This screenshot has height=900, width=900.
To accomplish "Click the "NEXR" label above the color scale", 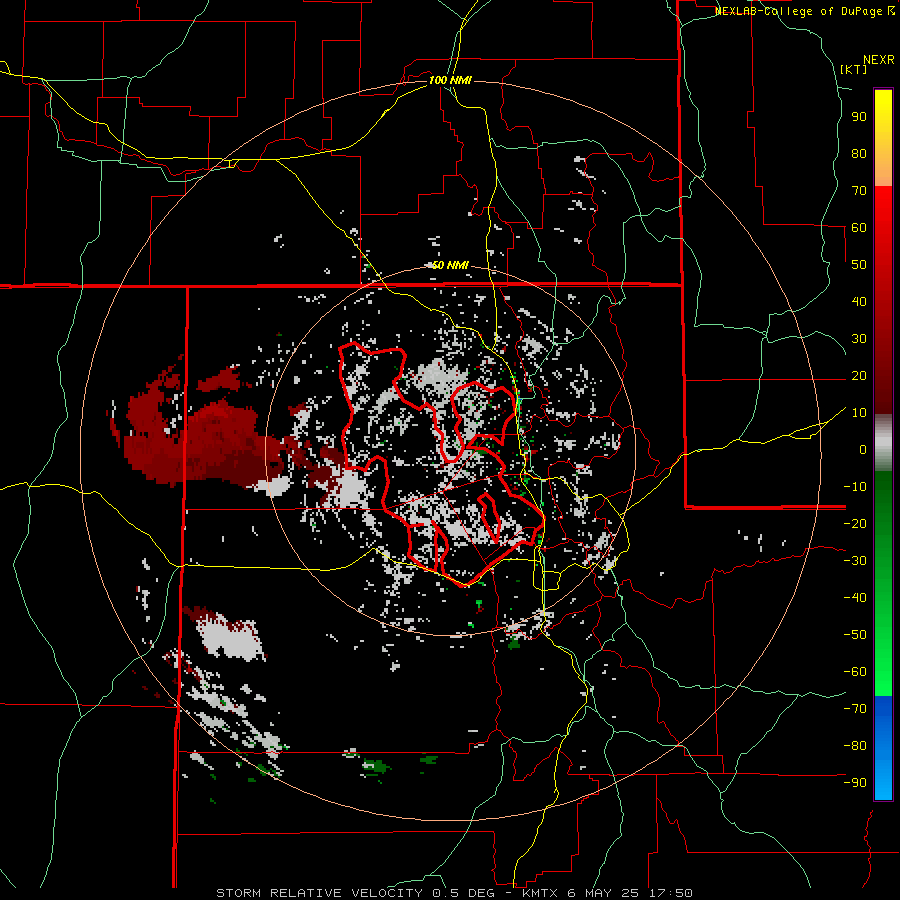I will [x=879, y=60].
